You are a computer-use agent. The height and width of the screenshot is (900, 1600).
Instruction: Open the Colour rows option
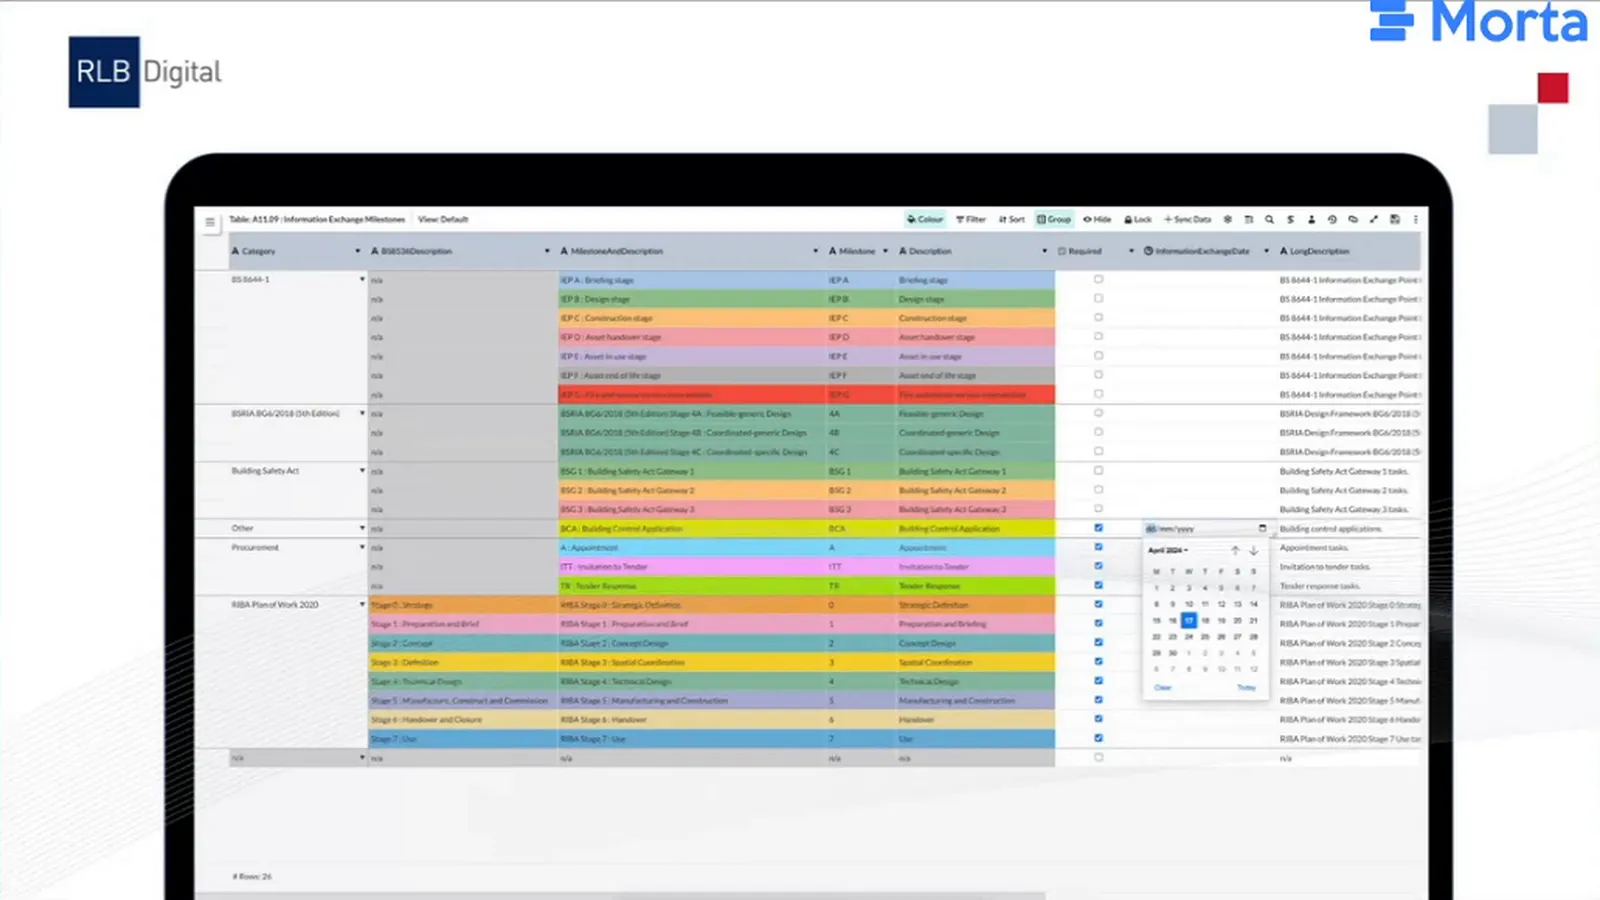[925, 219]
